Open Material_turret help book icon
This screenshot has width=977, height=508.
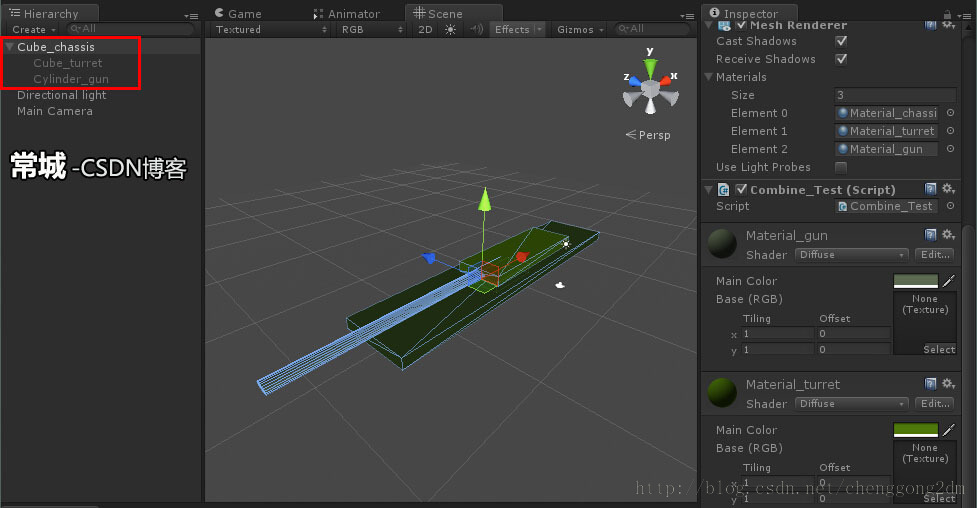click(930, 383)
